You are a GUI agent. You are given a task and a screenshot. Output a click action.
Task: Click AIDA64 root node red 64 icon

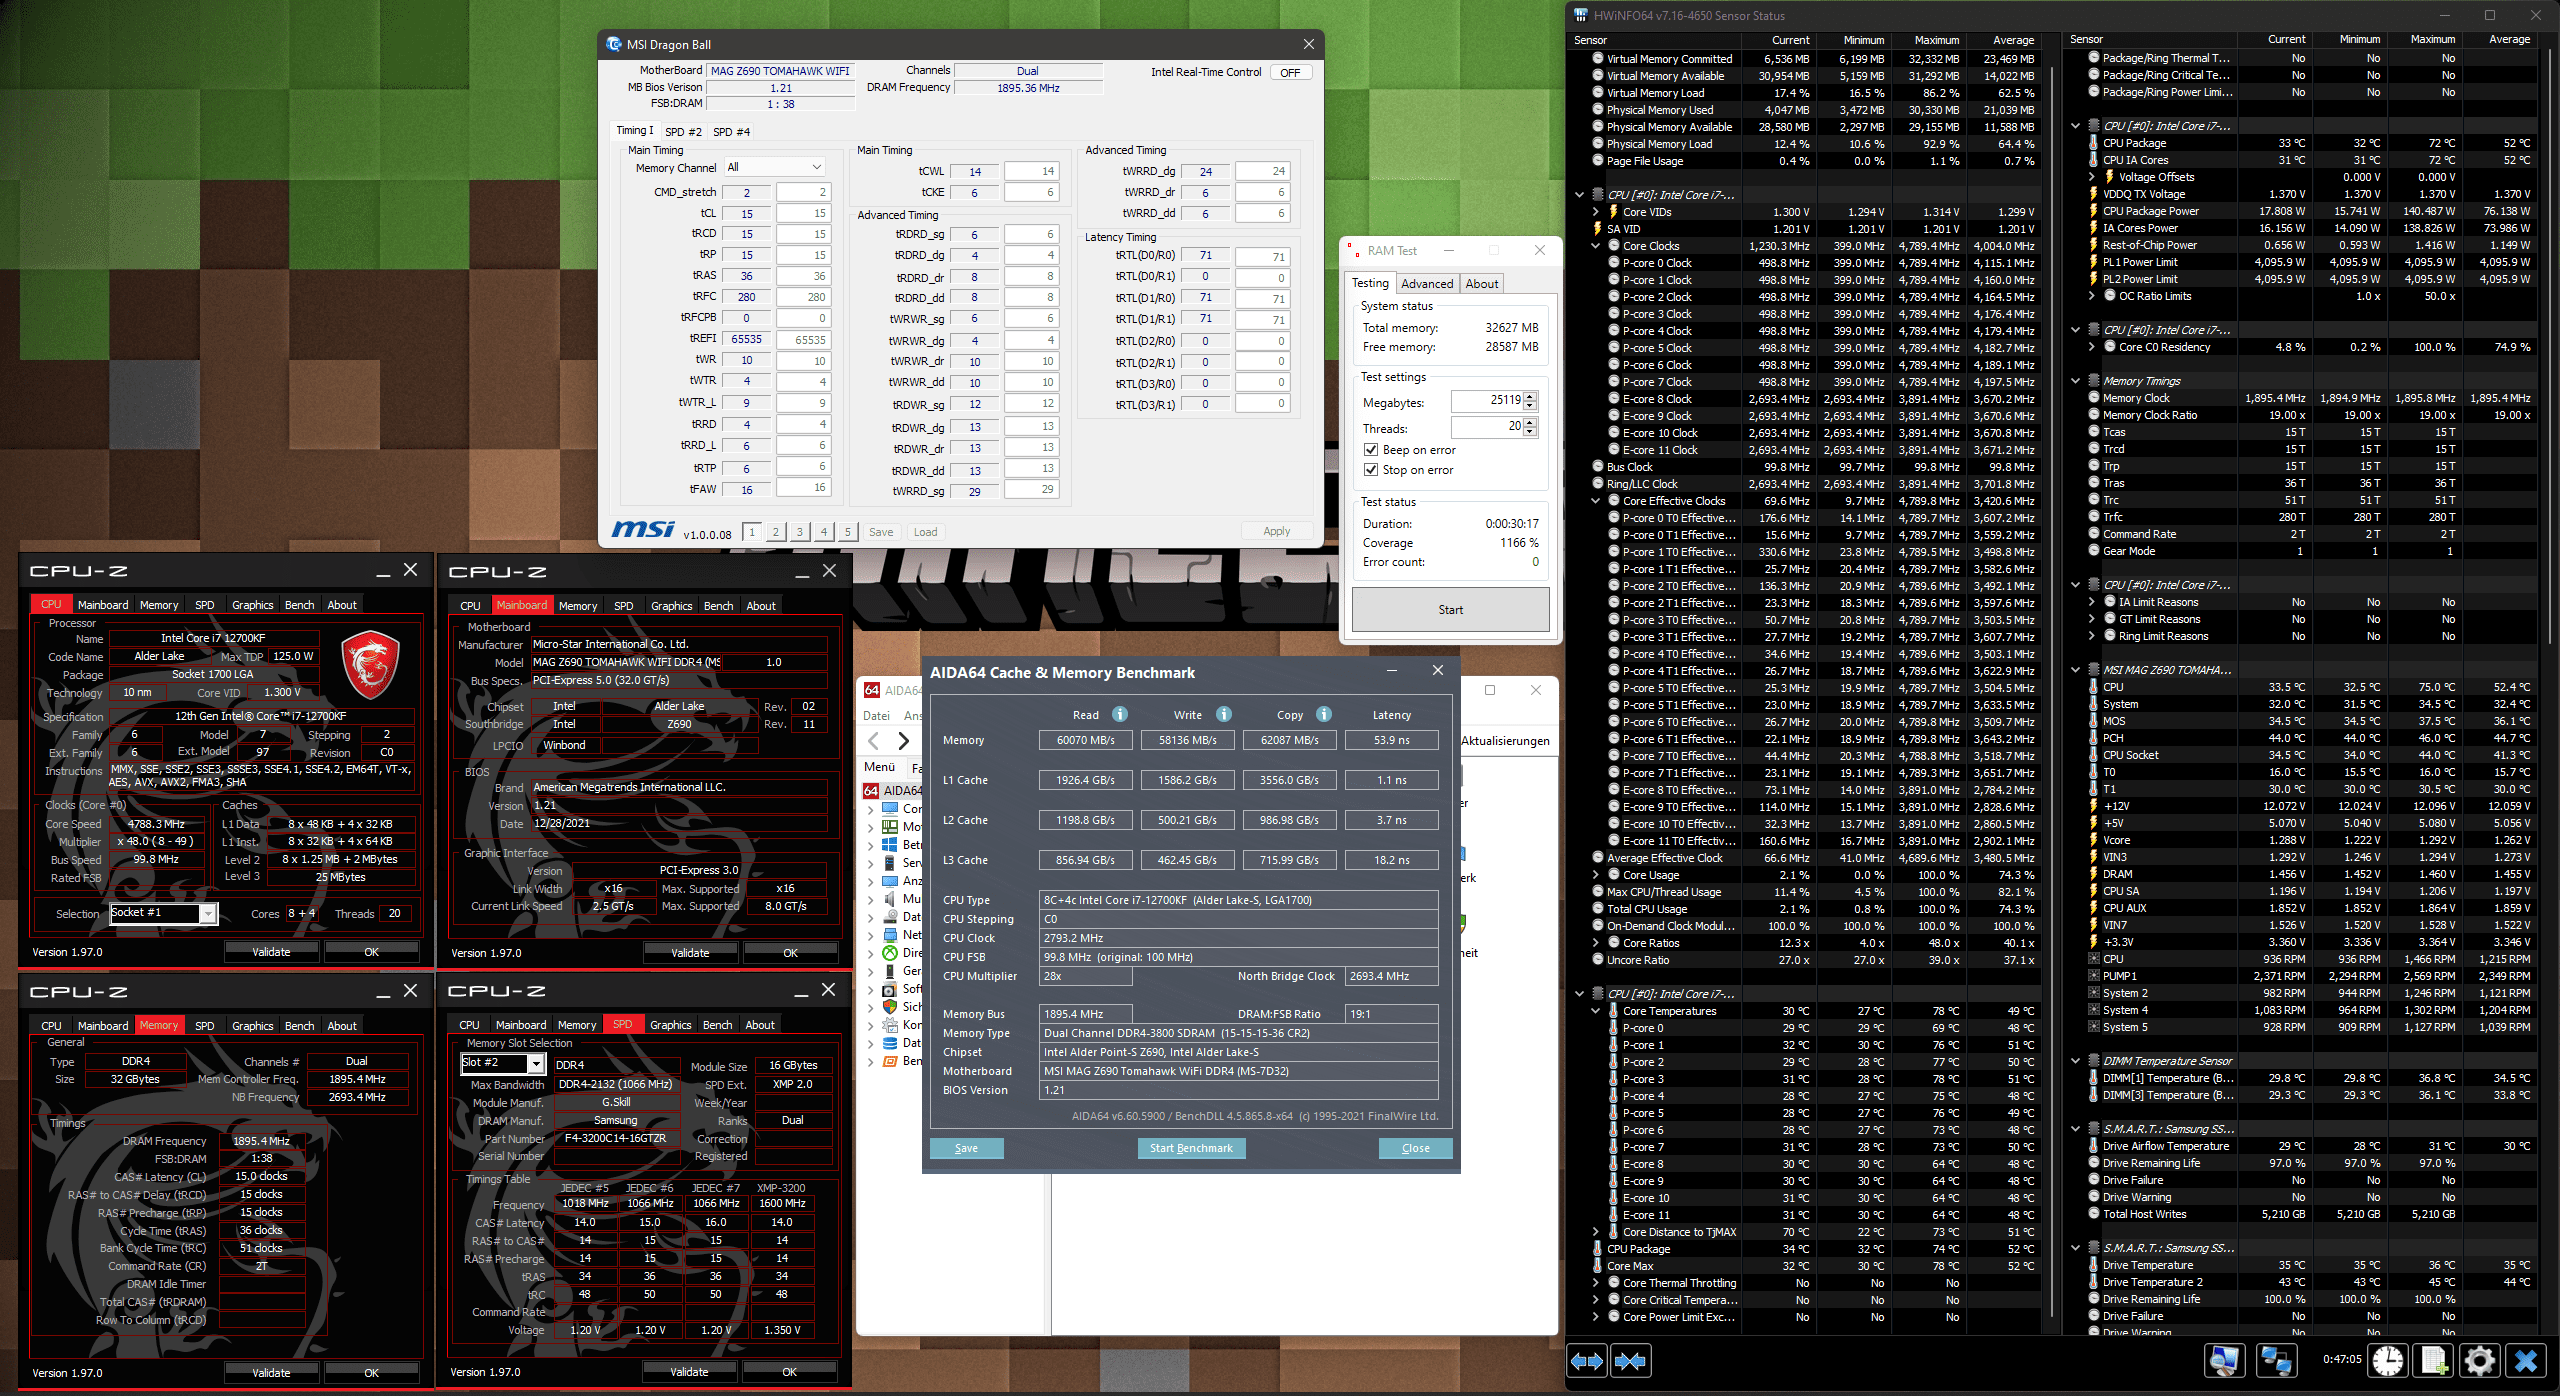click(872, 790)
